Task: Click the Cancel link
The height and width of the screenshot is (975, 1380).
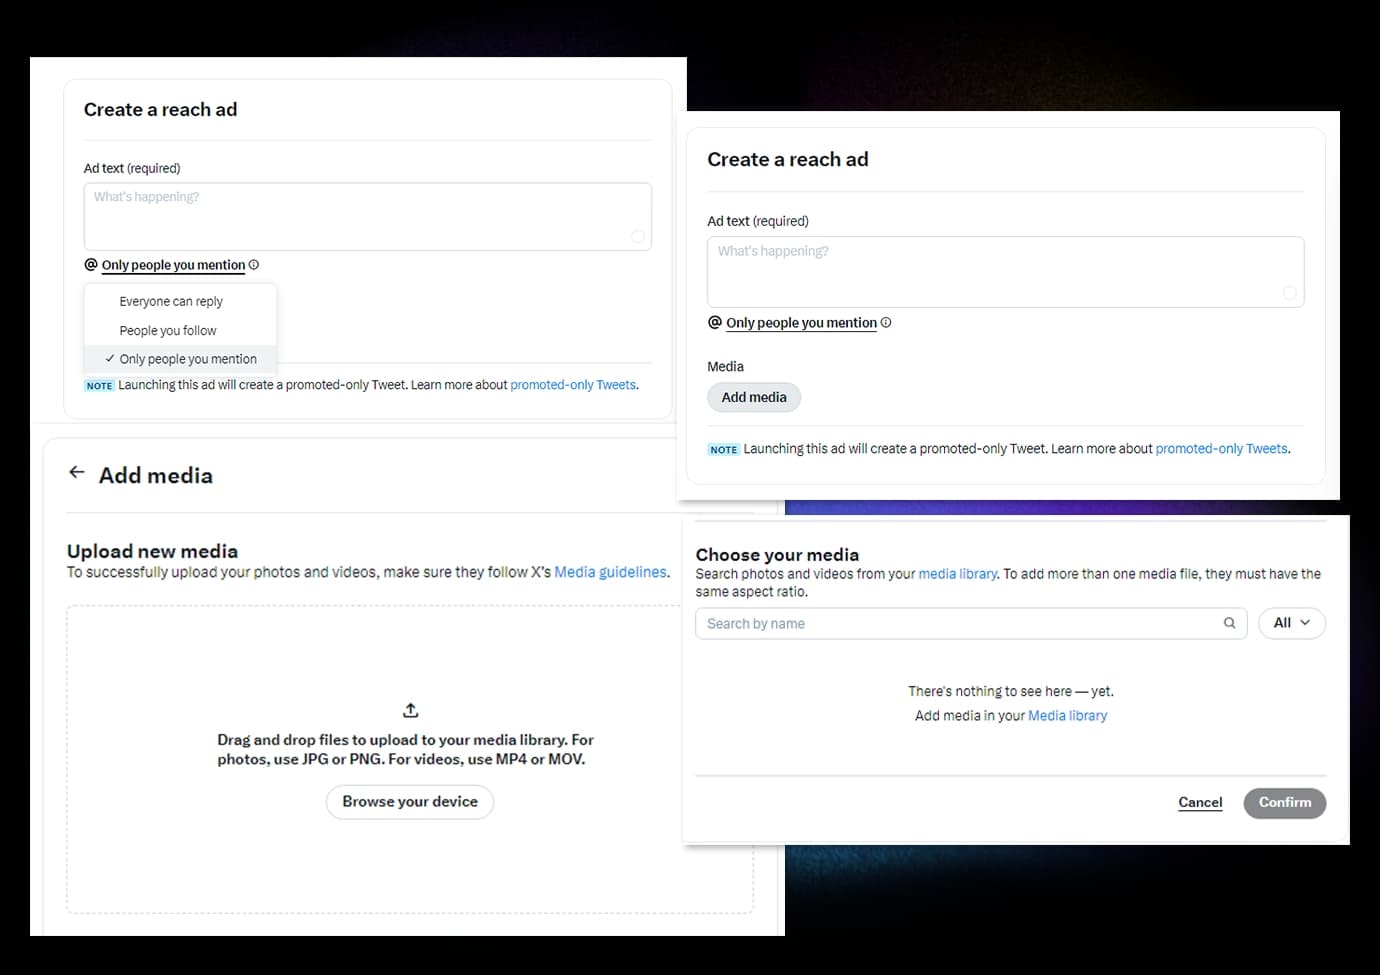Action: (1200, 803)
